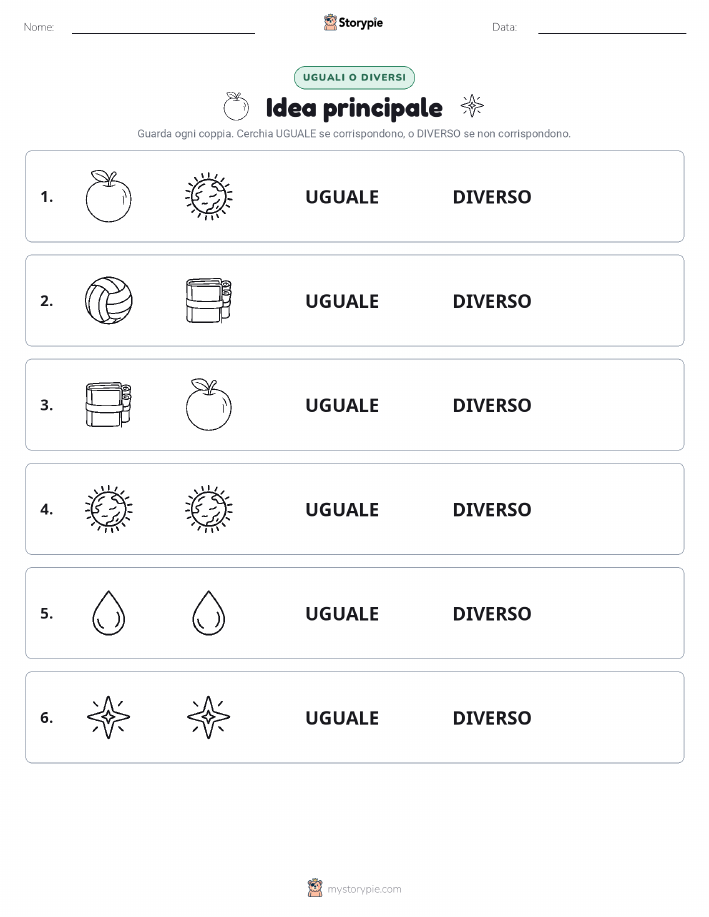
Task: Click the UGUALI O DIVERSI badge
Action: 354,77
